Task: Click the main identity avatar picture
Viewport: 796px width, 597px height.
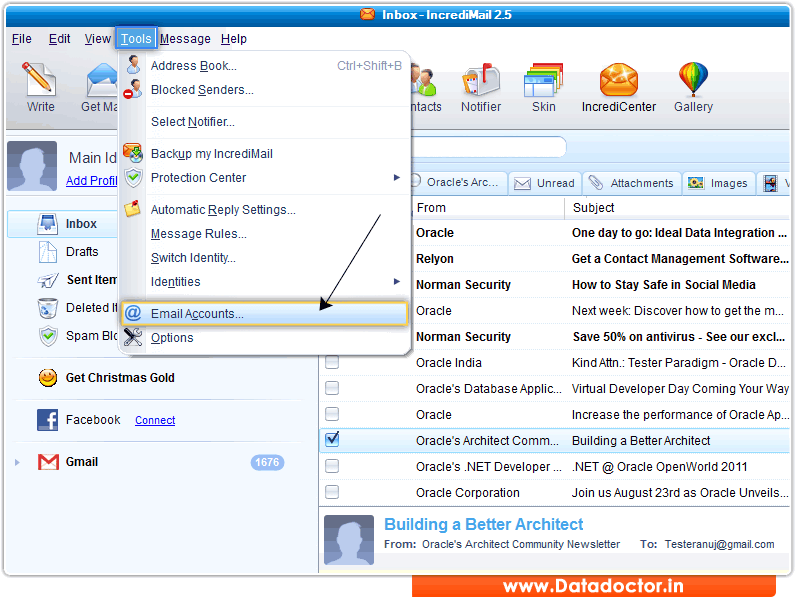Action: (32, 166)
